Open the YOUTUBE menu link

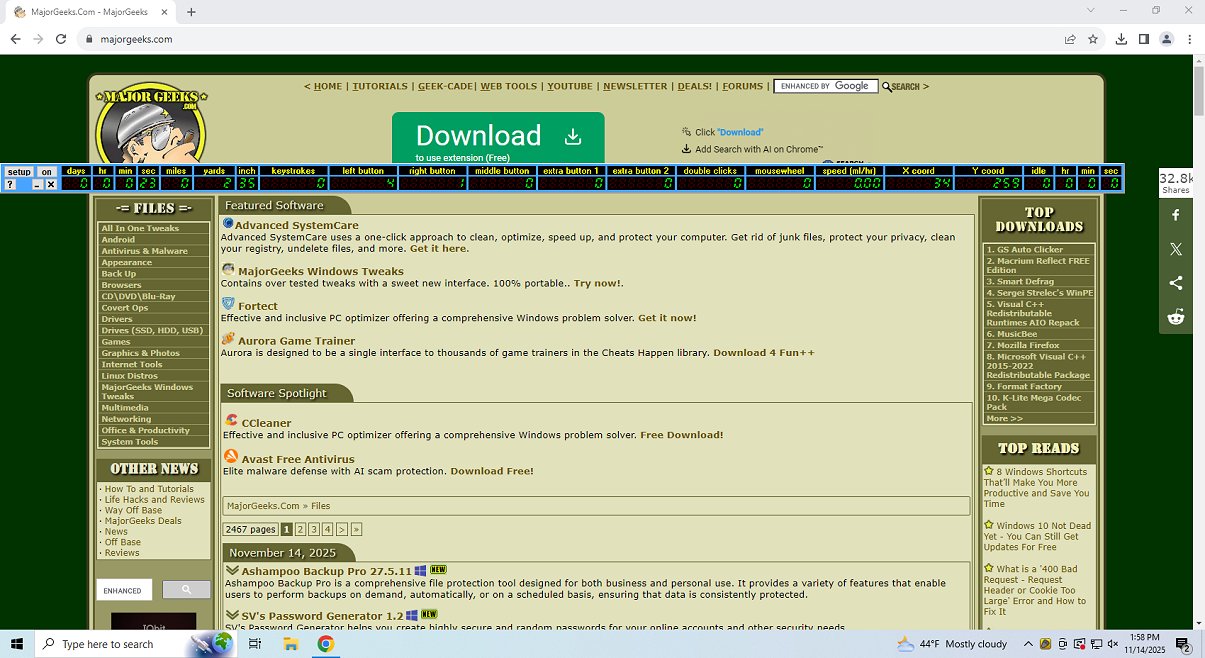[x=570, y=86]
